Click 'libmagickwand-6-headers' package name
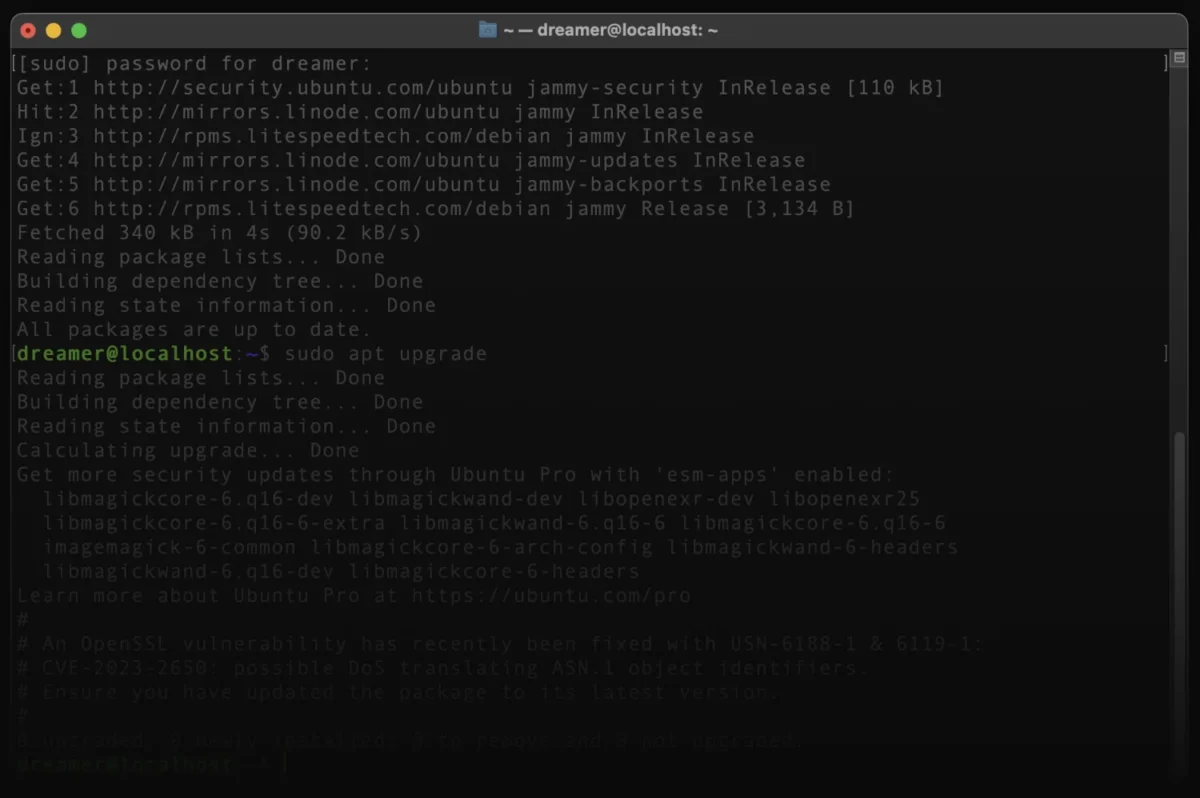Screen dimensions: 1200x798 [x=813, y=547]
